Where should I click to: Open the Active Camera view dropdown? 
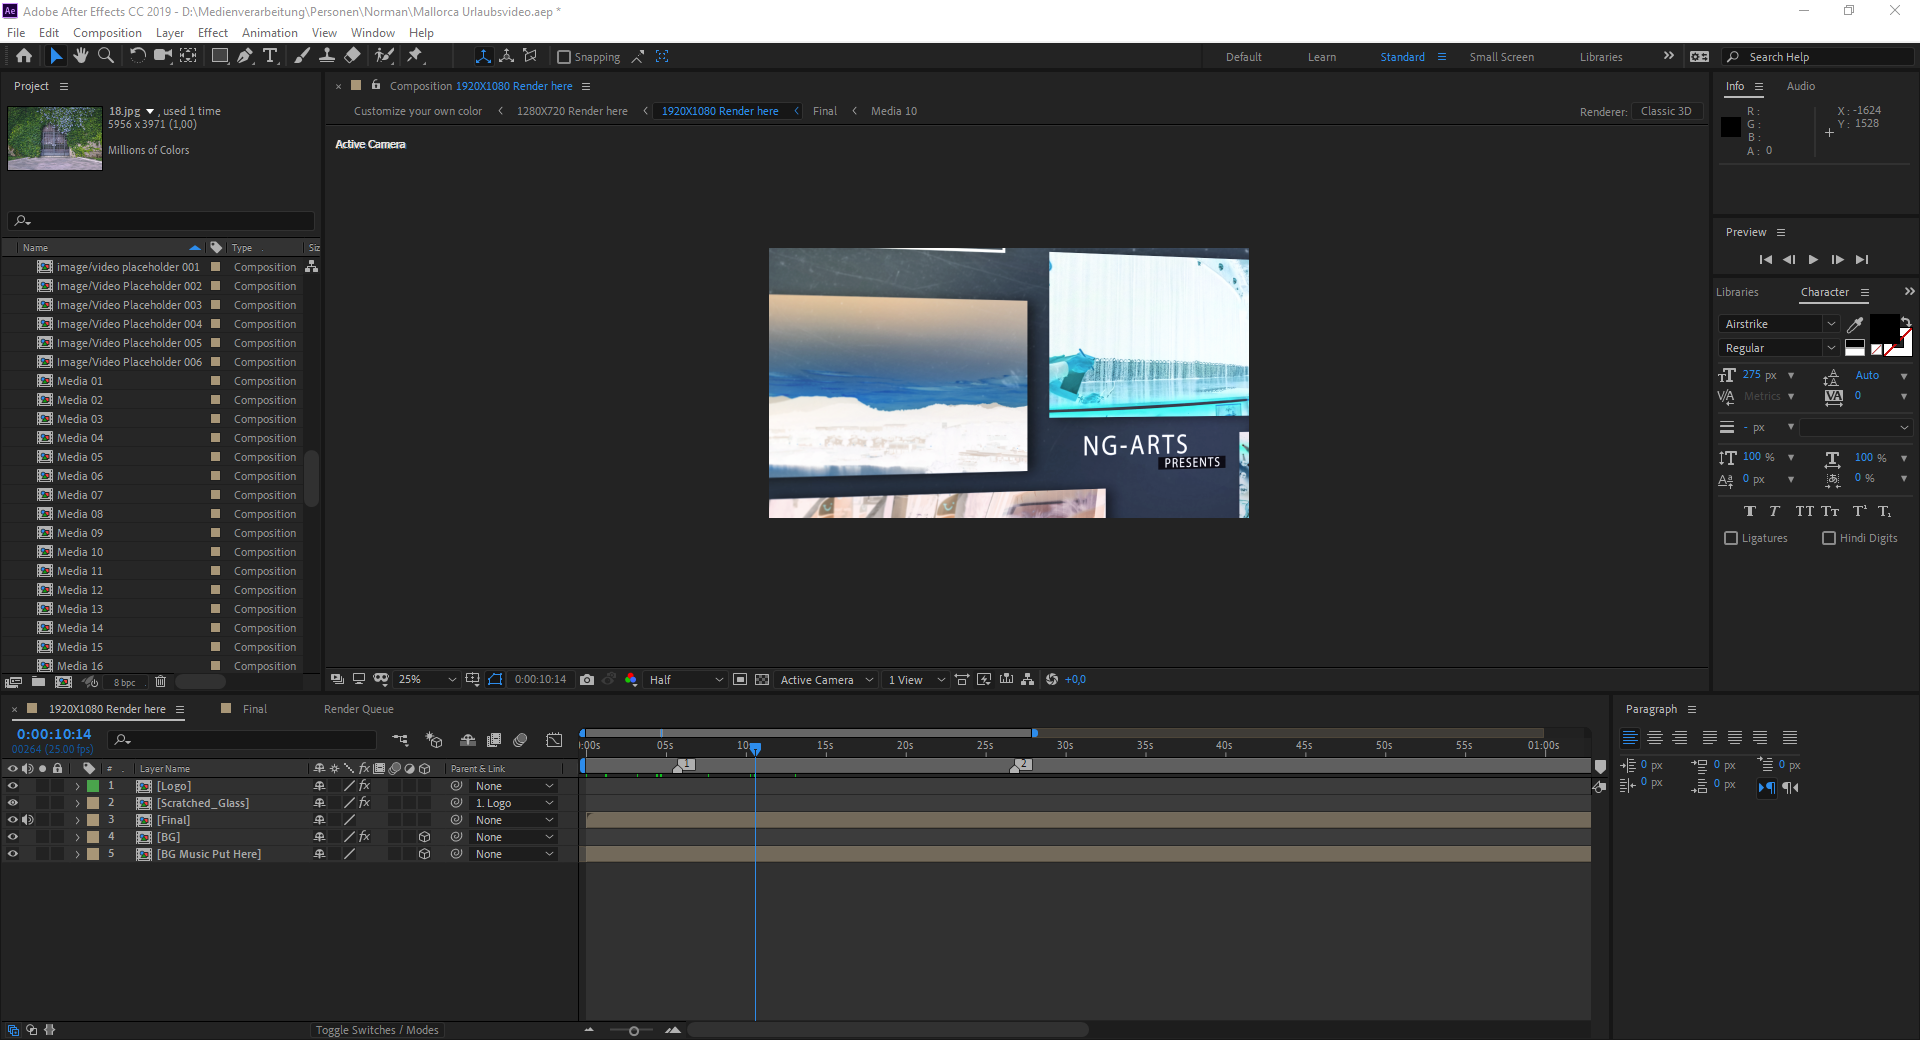pyautogui.click(x=827, y=680)
